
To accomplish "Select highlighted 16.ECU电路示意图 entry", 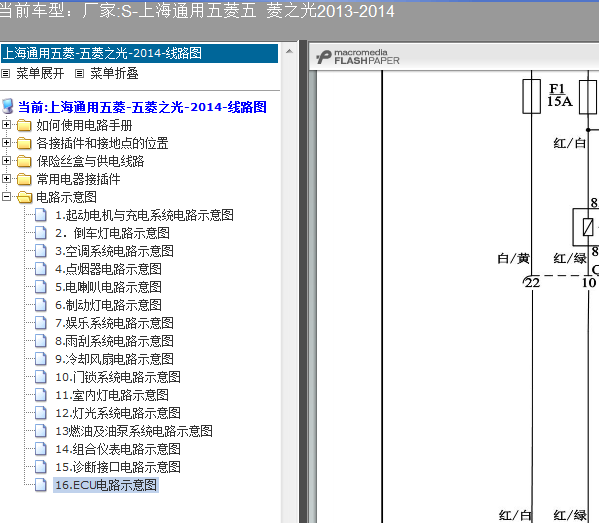I will point(106,485).
